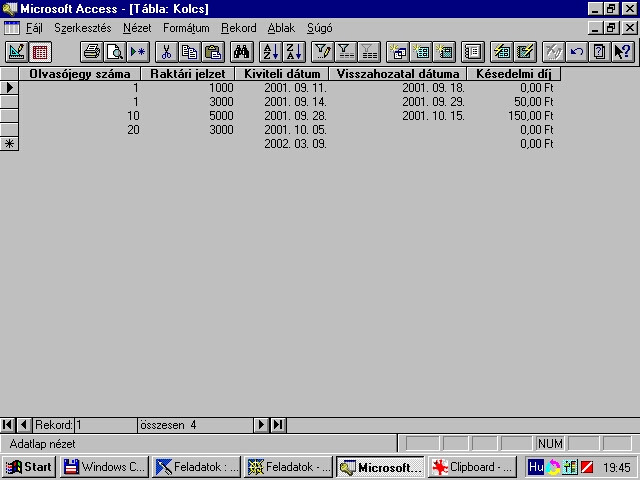This screenshot has width=640, height=480.
Task: Click the date cell 2002. 03. 09.
Action: point(282,144)
